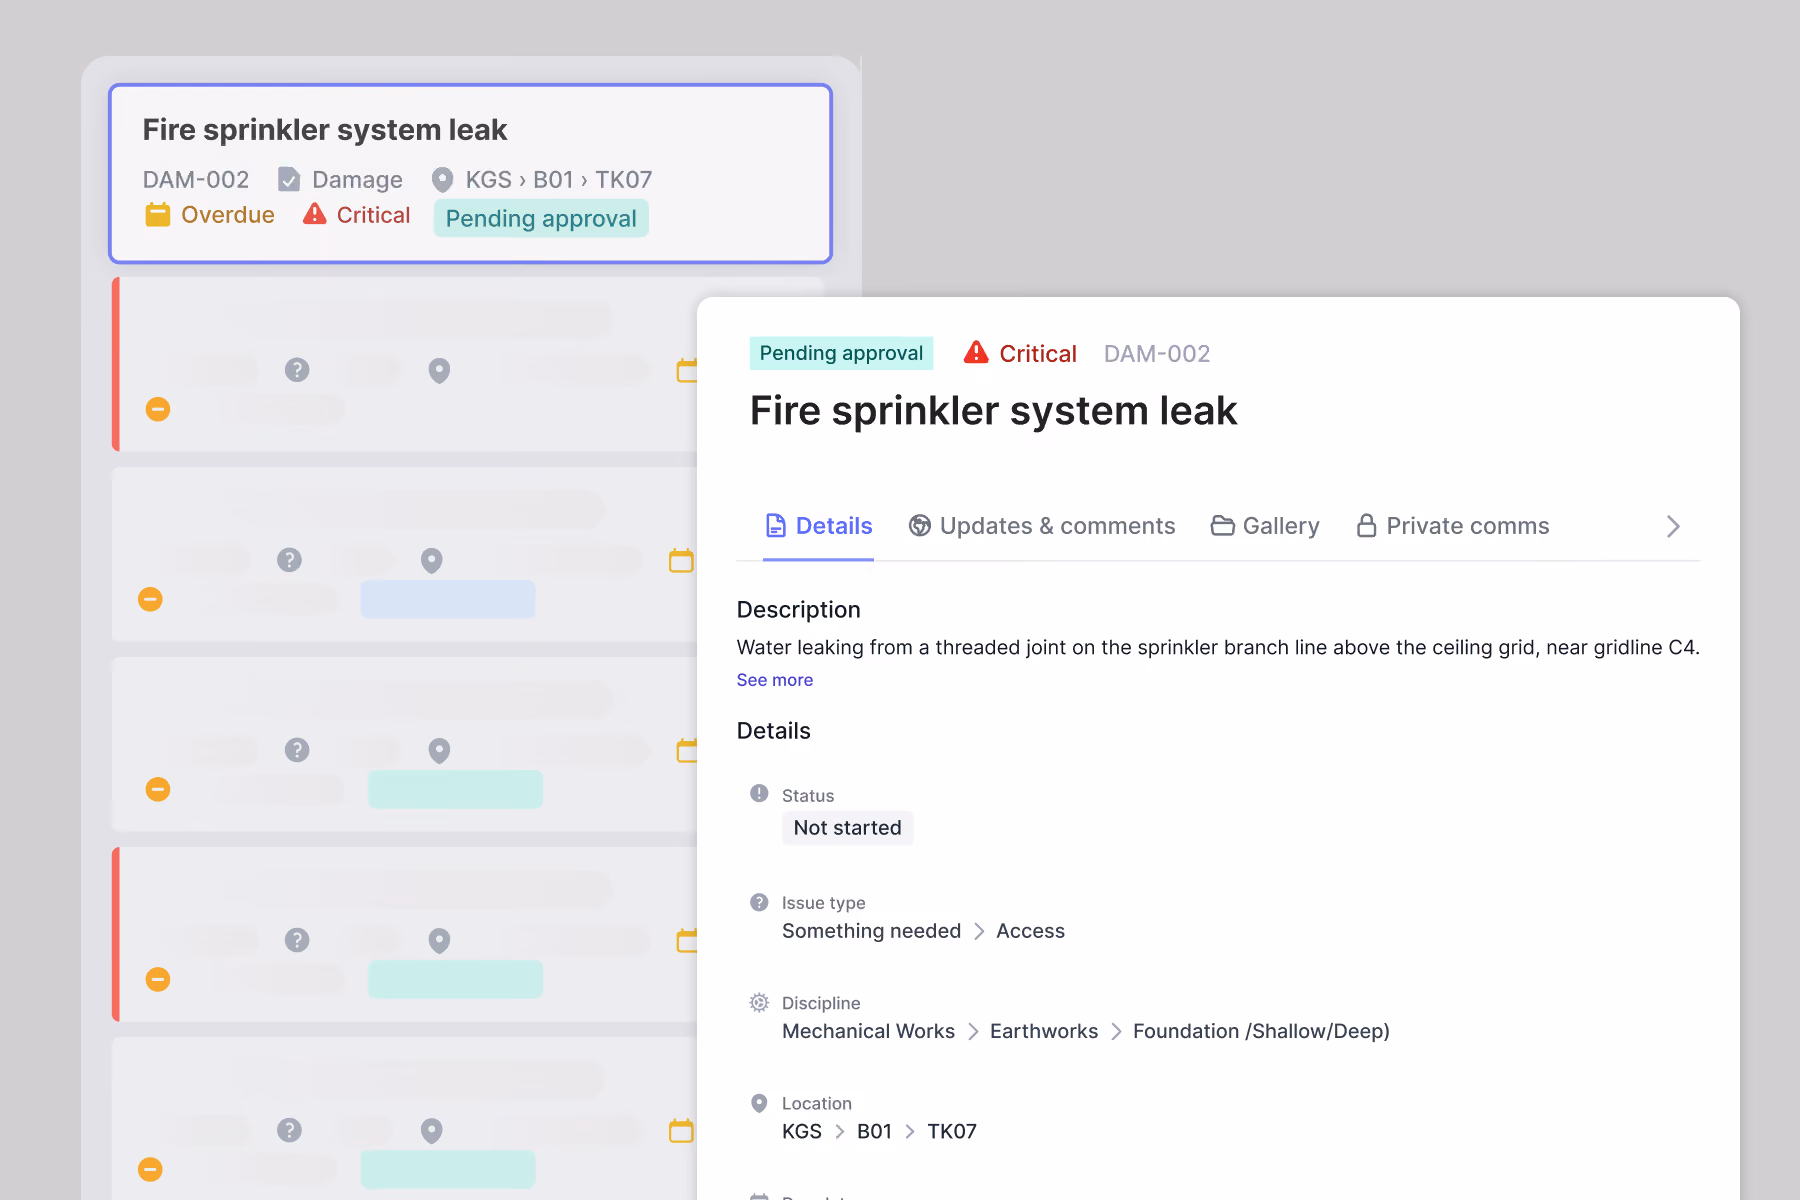Image resolution: width=1800 pixels, height=1200 pixels.
Task: Click KGS in the Location path
Action: point(802,1131)
